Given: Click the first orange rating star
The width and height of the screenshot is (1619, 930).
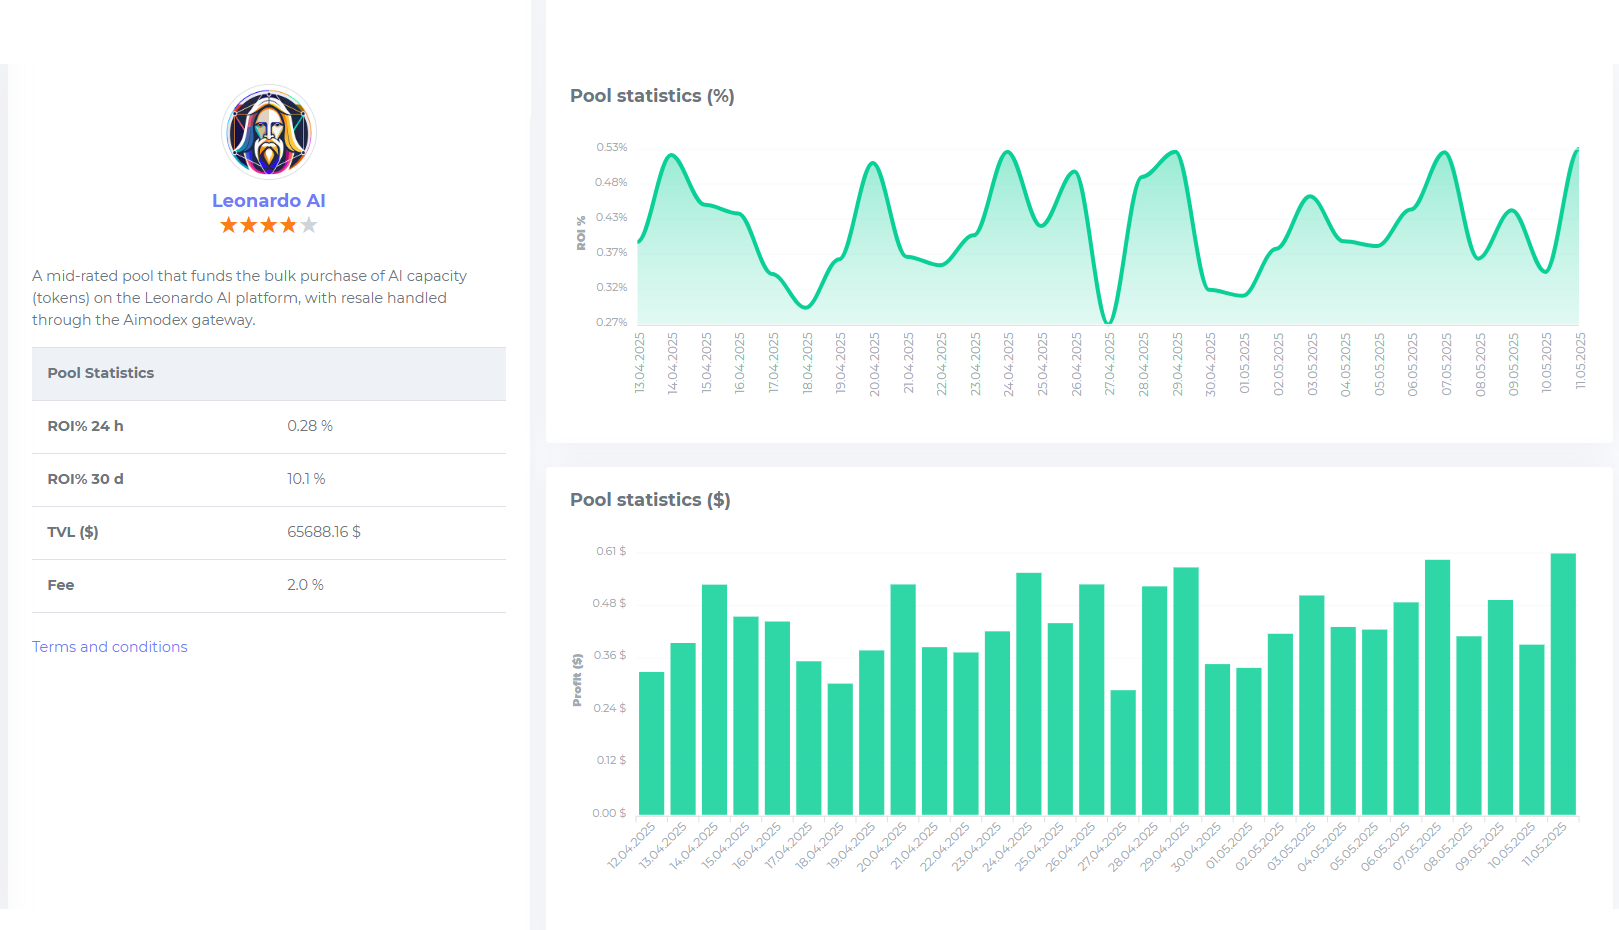Looking at the screenshot, I should click(x=229, y=225).
